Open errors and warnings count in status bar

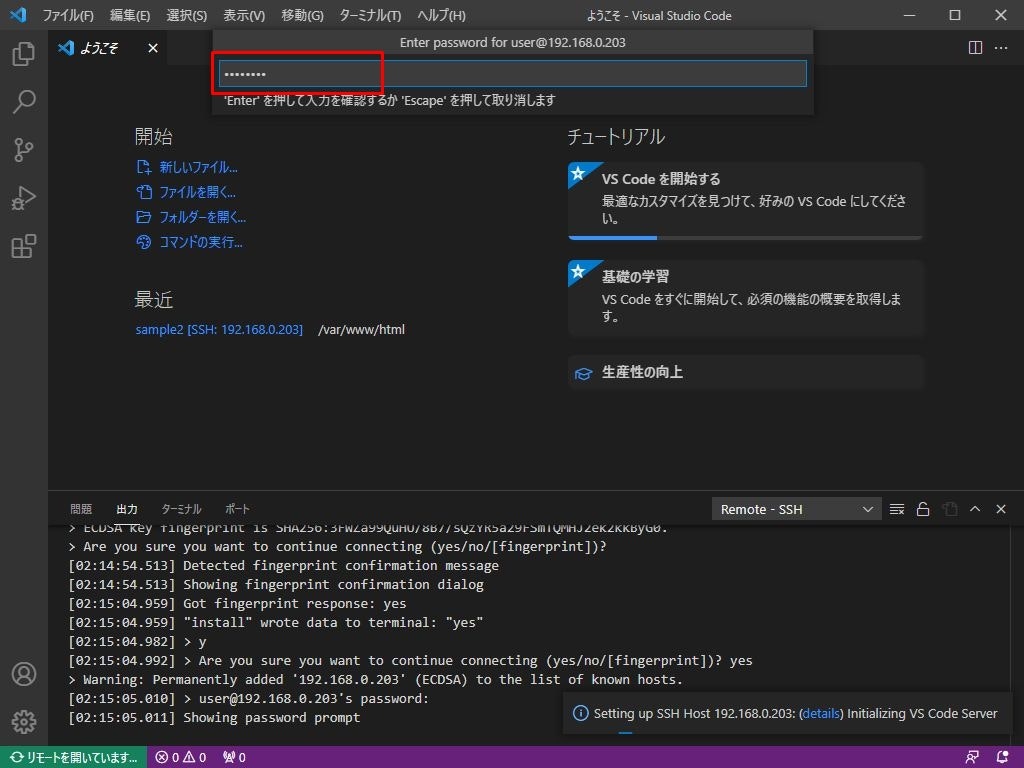(x=181, y=757)
